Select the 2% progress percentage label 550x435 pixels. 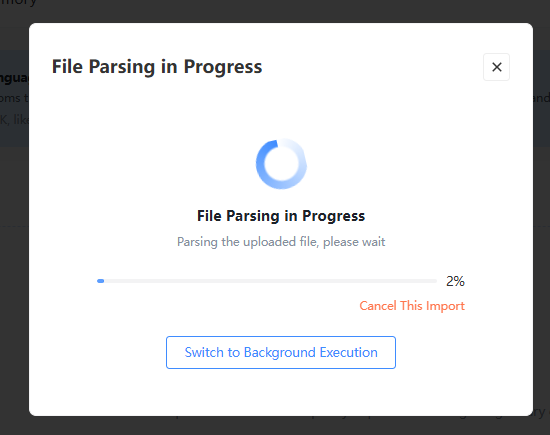click(455, 281)
